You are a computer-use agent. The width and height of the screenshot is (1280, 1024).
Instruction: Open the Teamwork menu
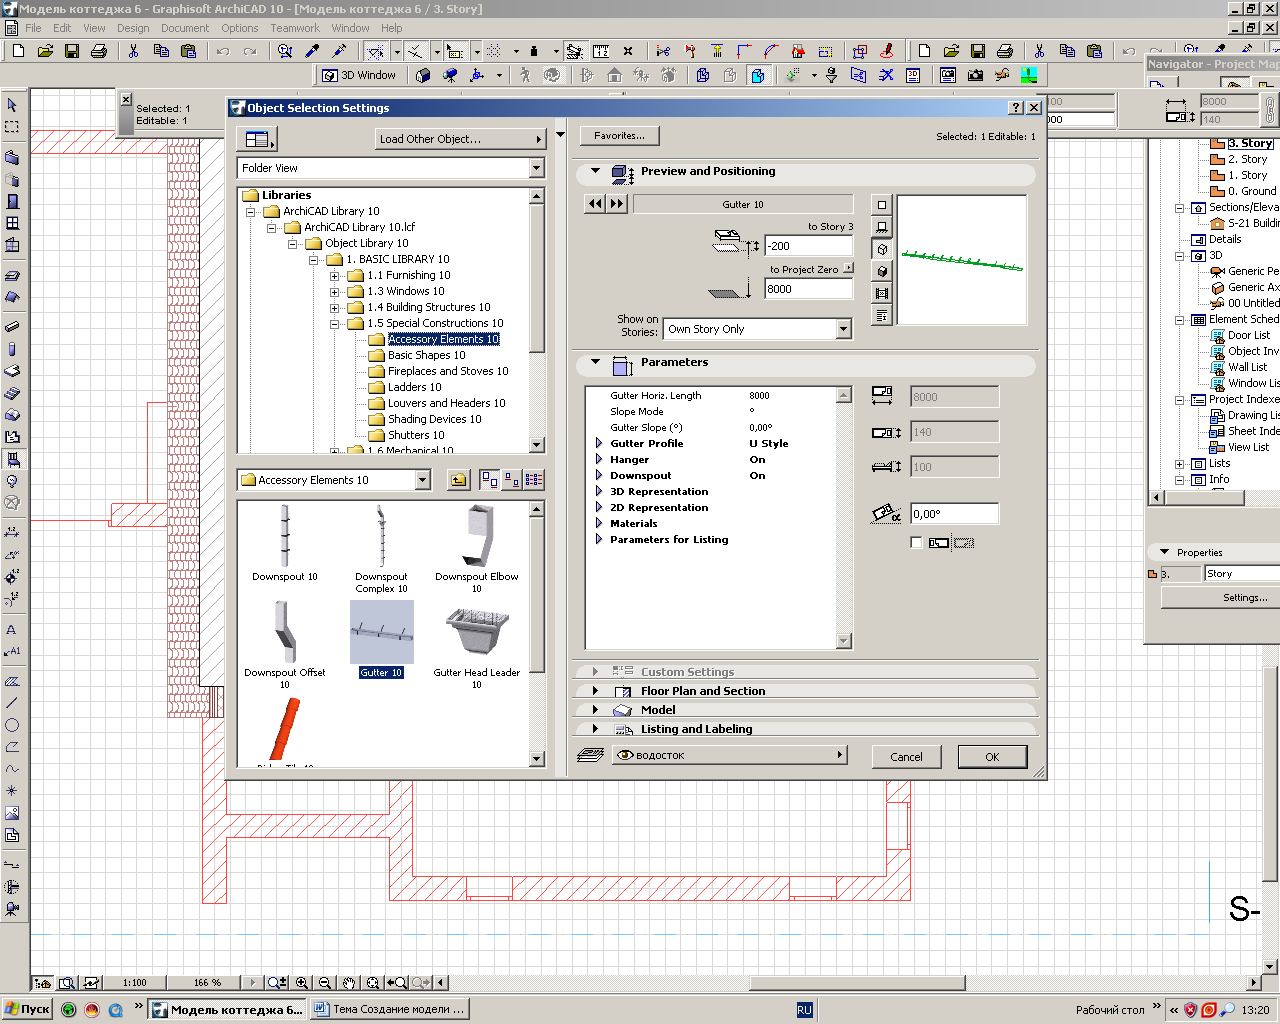[295, 28]
